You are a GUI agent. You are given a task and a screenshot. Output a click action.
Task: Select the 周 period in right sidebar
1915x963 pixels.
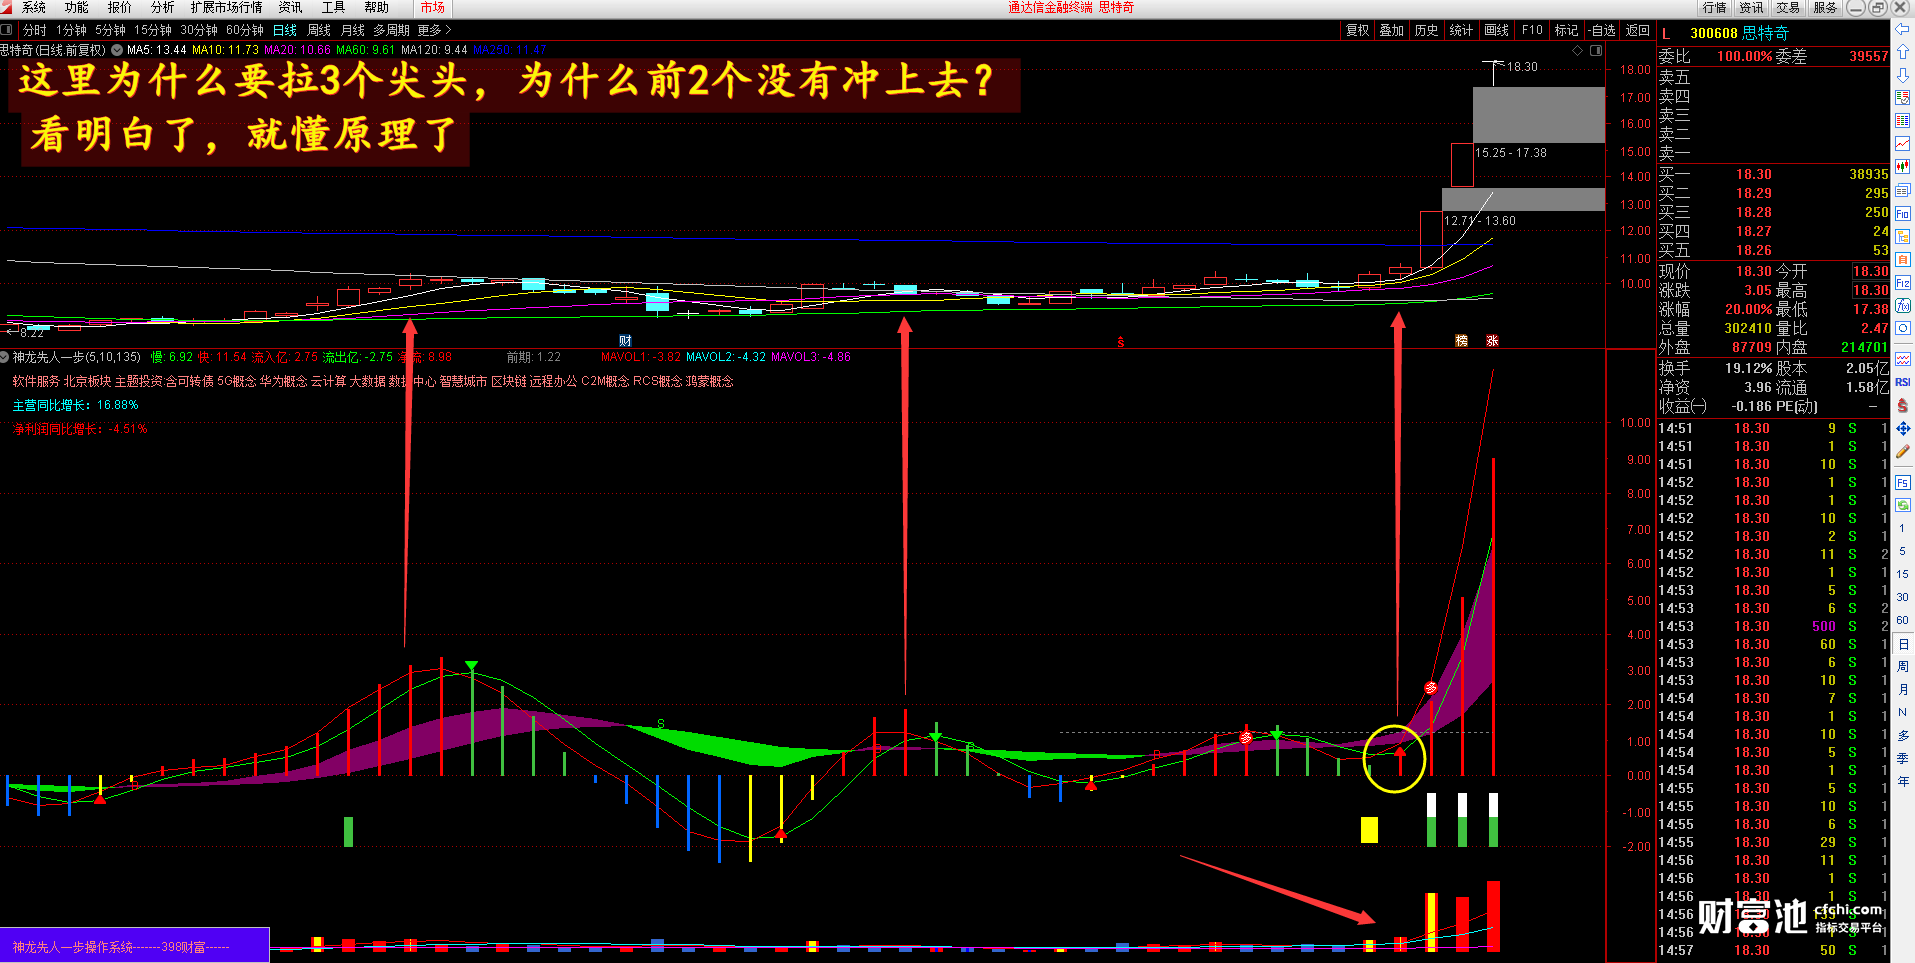pos(1902,666)
